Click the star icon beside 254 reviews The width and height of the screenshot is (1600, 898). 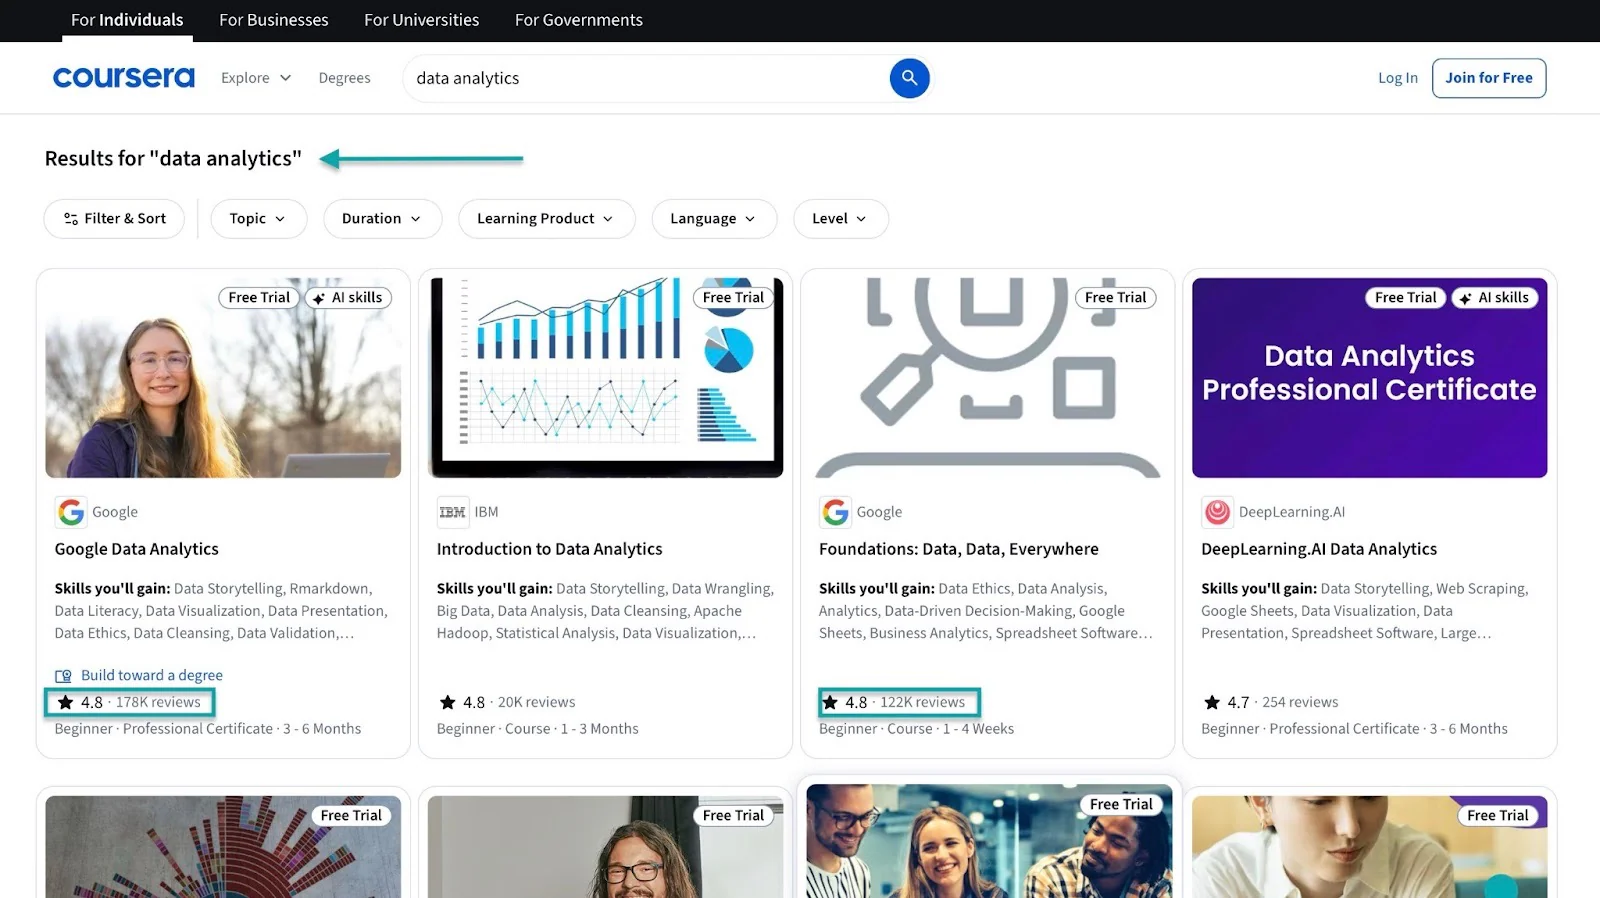[1211, 702]
